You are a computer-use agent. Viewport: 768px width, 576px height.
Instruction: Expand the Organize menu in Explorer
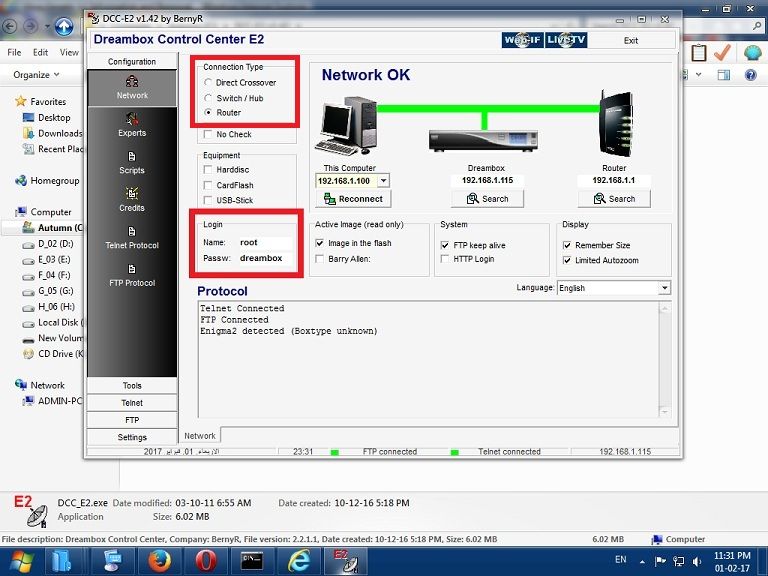36,75
